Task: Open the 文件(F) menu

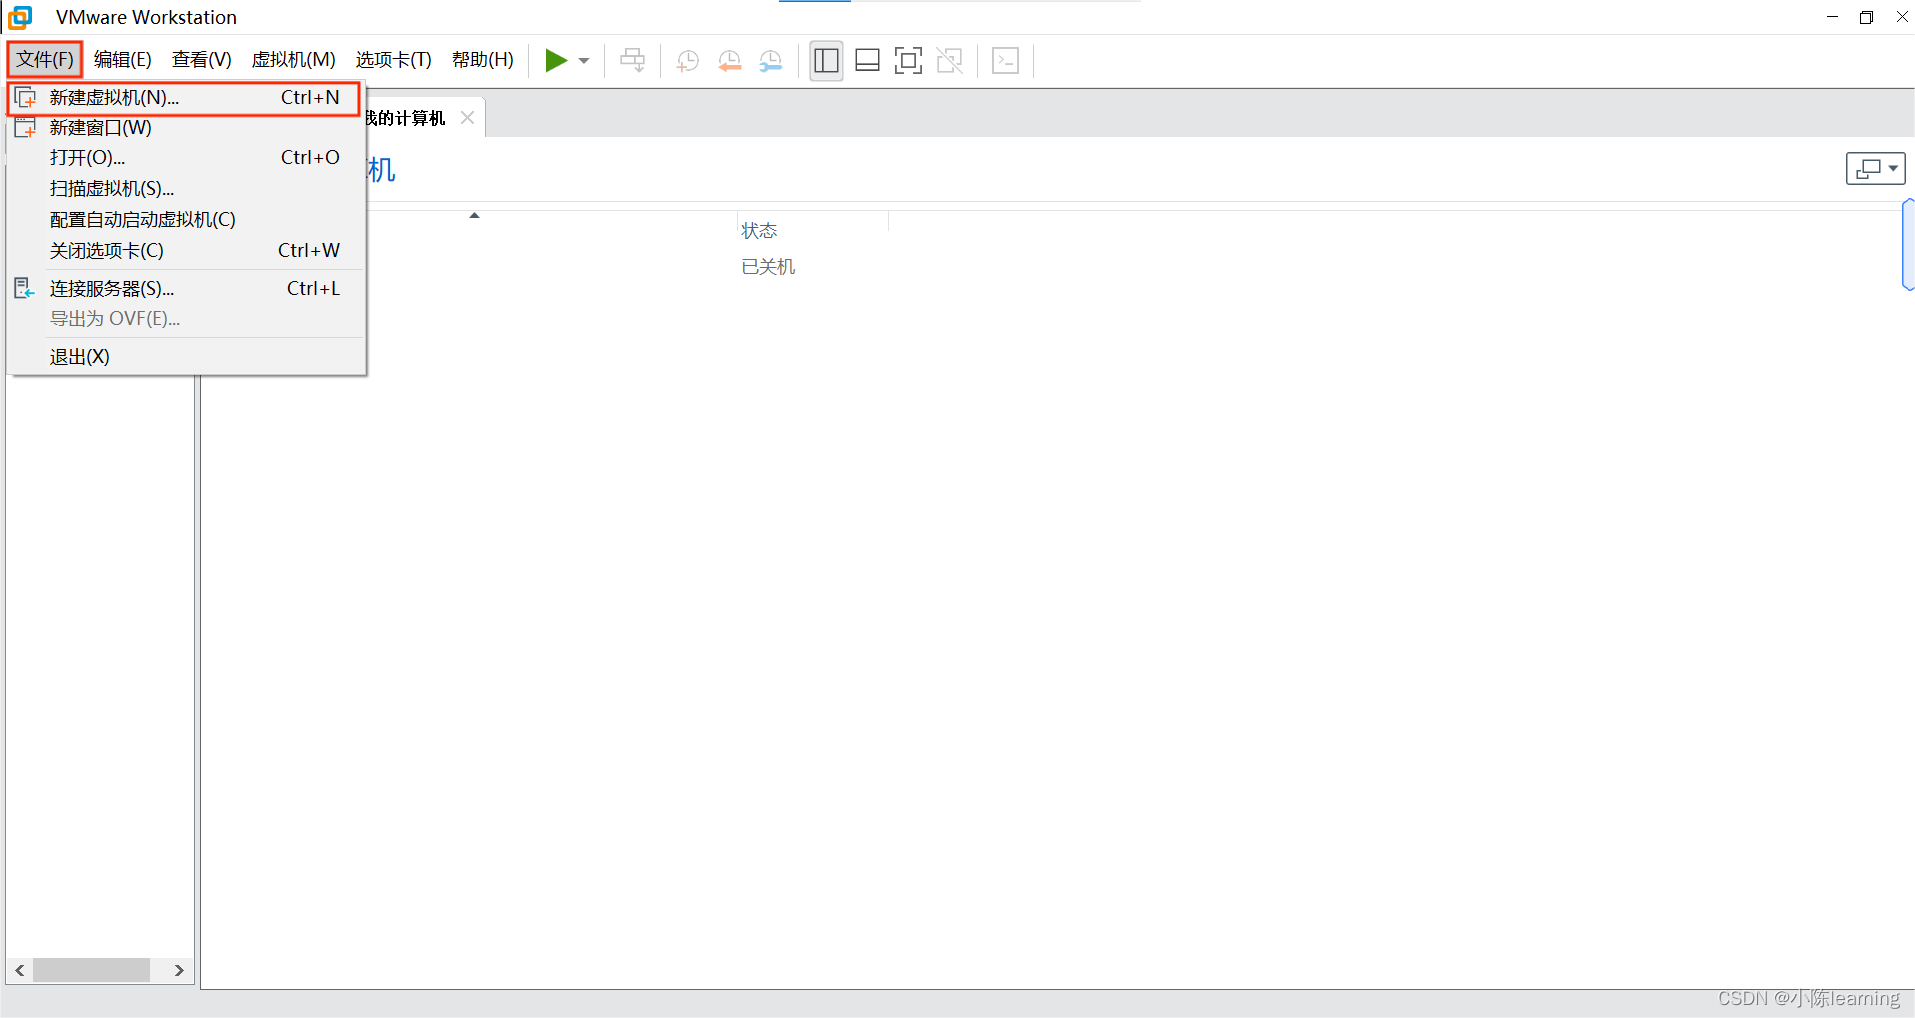Action: (45, 59)
